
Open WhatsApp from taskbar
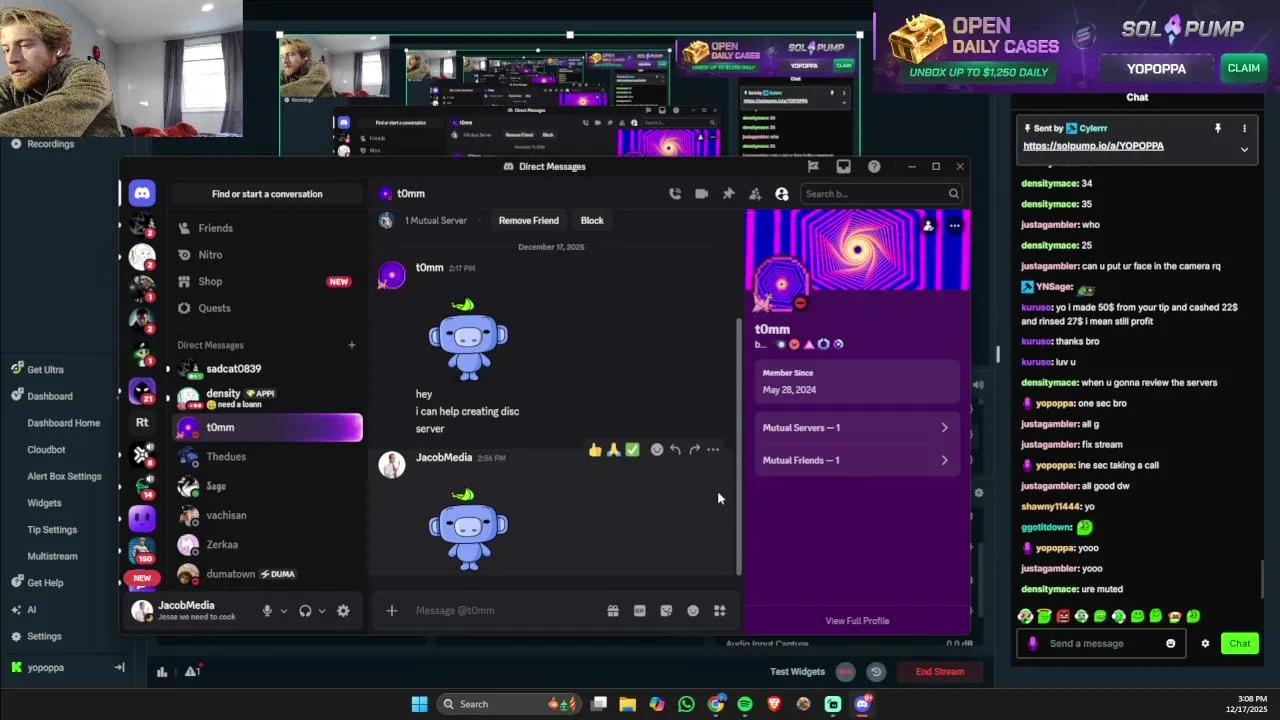click(686, 704)
